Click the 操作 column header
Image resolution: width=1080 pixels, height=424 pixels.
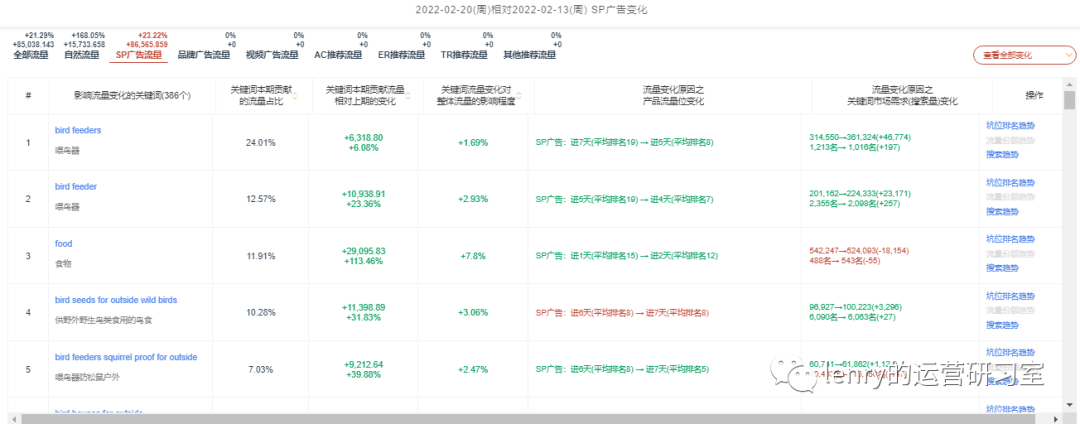[1035, 96]
